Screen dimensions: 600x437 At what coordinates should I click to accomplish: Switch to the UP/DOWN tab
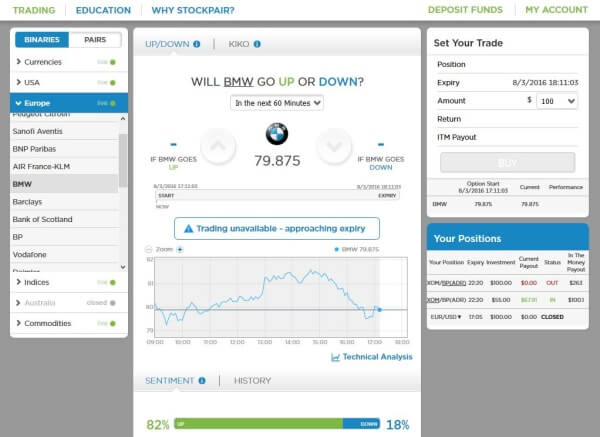pyautogui.click(x=167, y=44)
